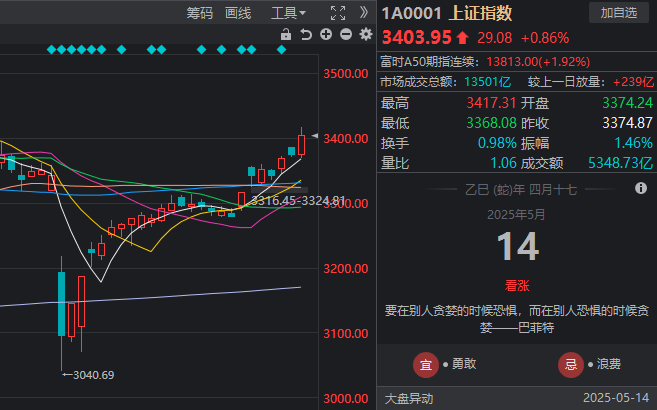The image size is (657, 410).
Task: Click the red 宜 badge
Action: (426, 365)
